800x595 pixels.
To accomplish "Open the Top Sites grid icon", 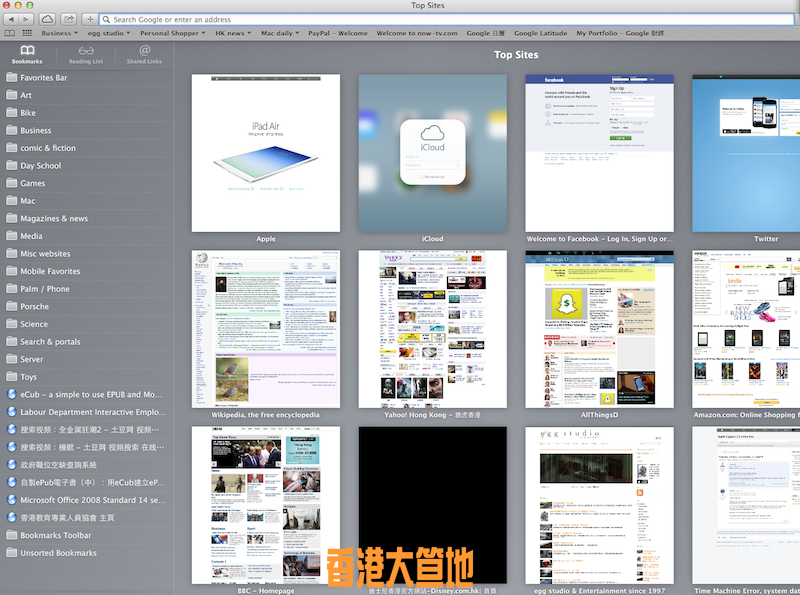I will [27, 33].
